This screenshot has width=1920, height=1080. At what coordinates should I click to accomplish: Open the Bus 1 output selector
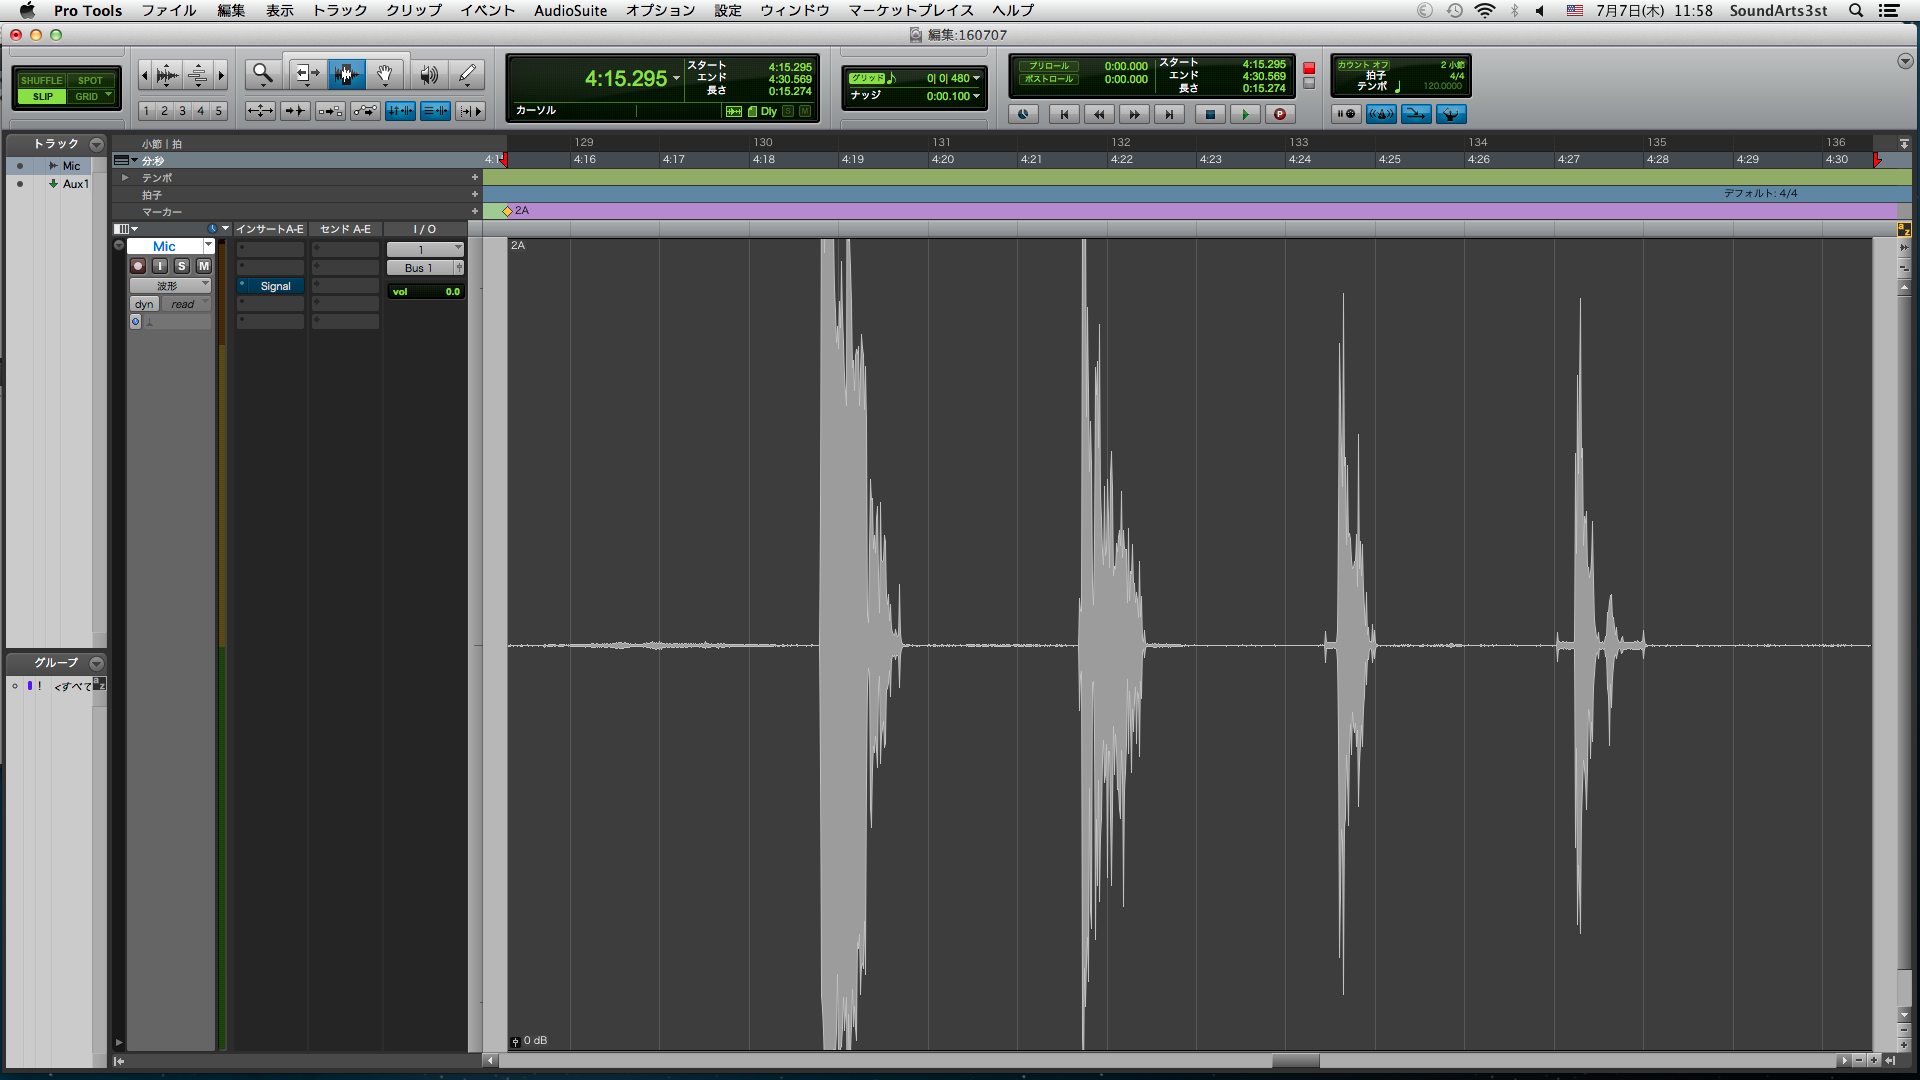click(420, 268)
